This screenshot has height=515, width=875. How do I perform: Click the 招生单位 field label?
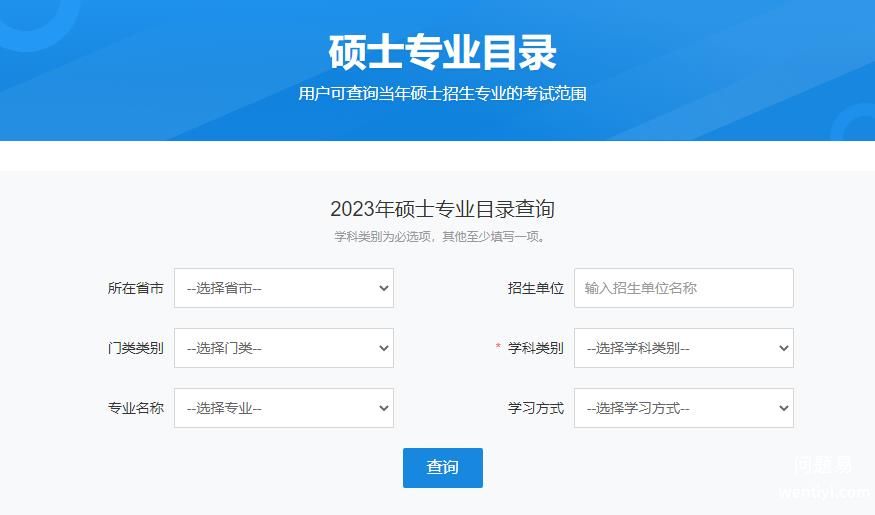(x=536, y=288)
